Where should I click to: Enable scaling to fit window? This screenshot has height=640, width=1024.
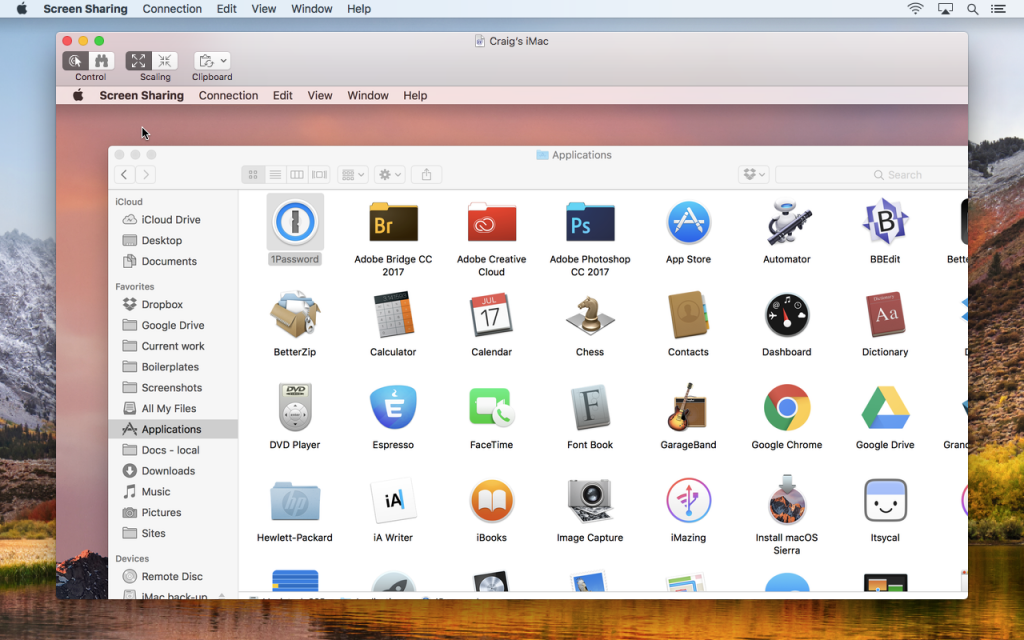pyautogui.click(x=138, y=61)
